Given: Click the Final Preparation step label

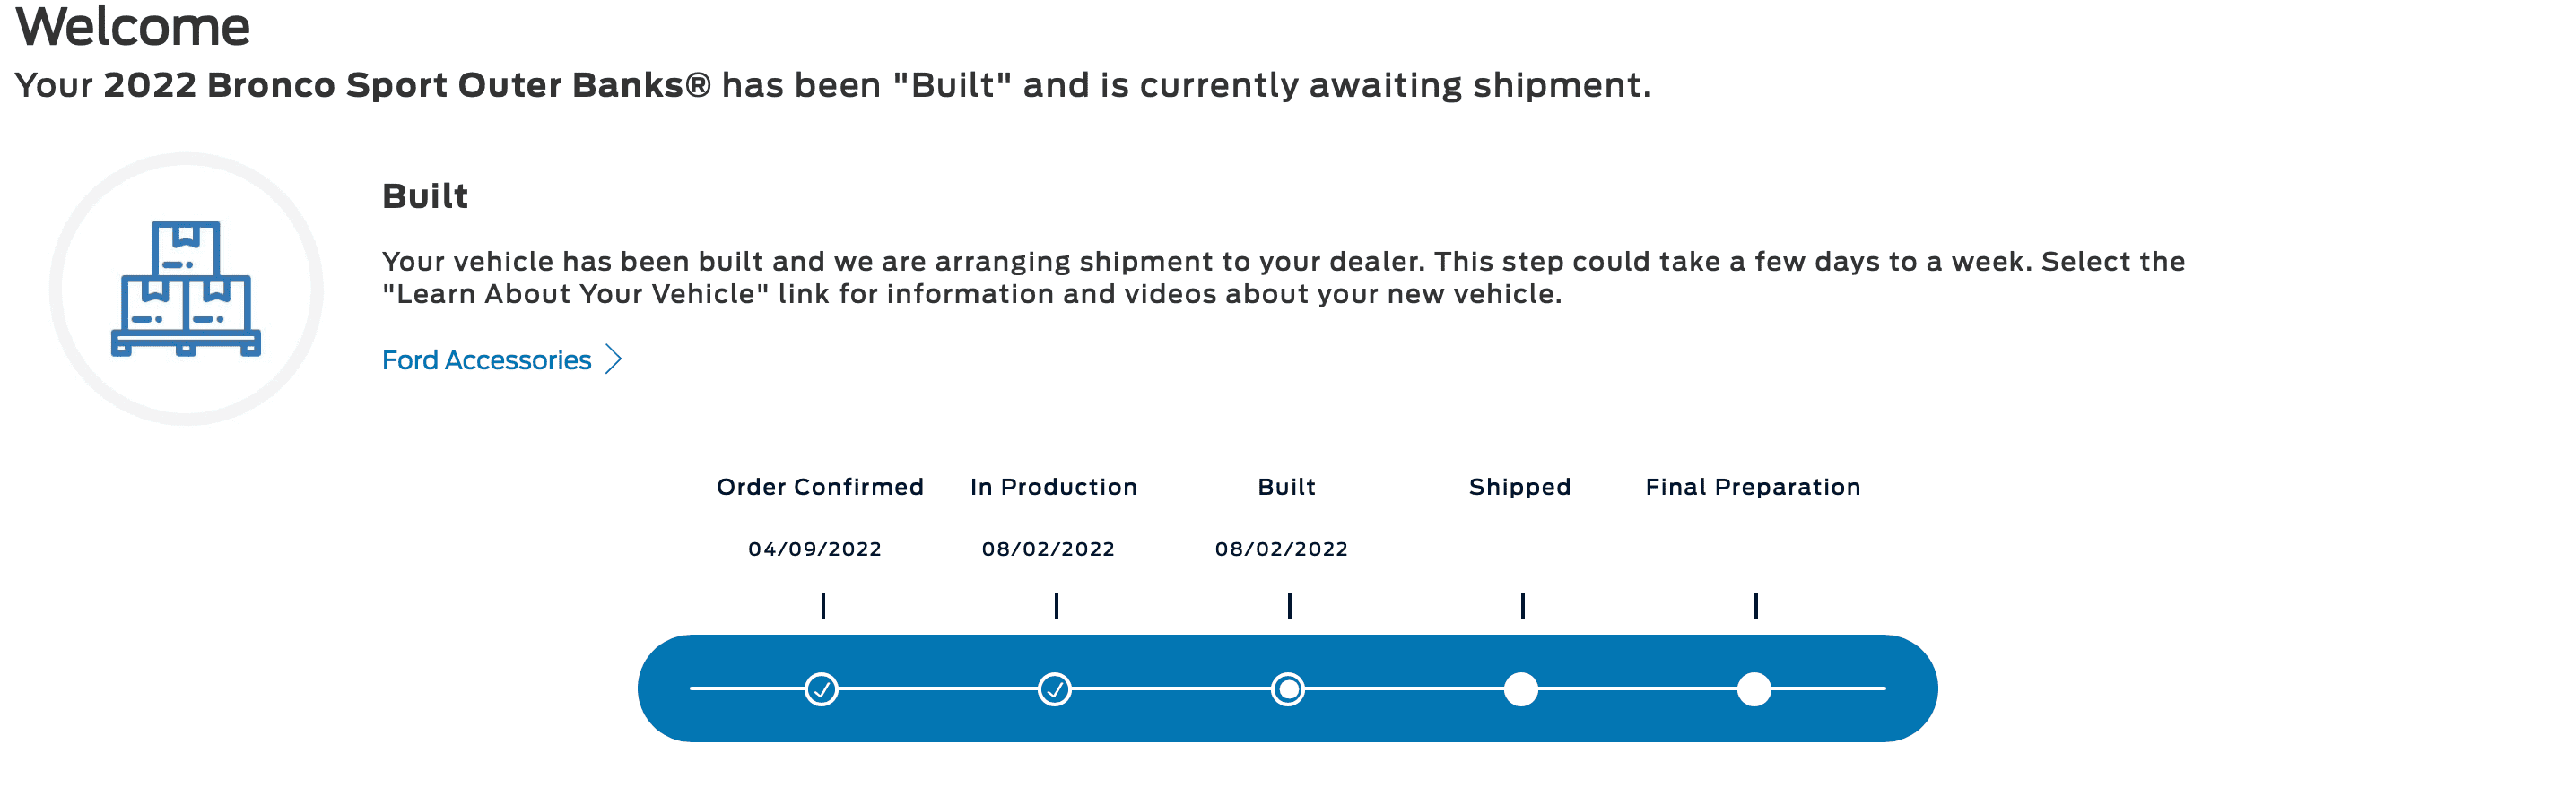Looking at the screenshot, I should (1753, 487).
